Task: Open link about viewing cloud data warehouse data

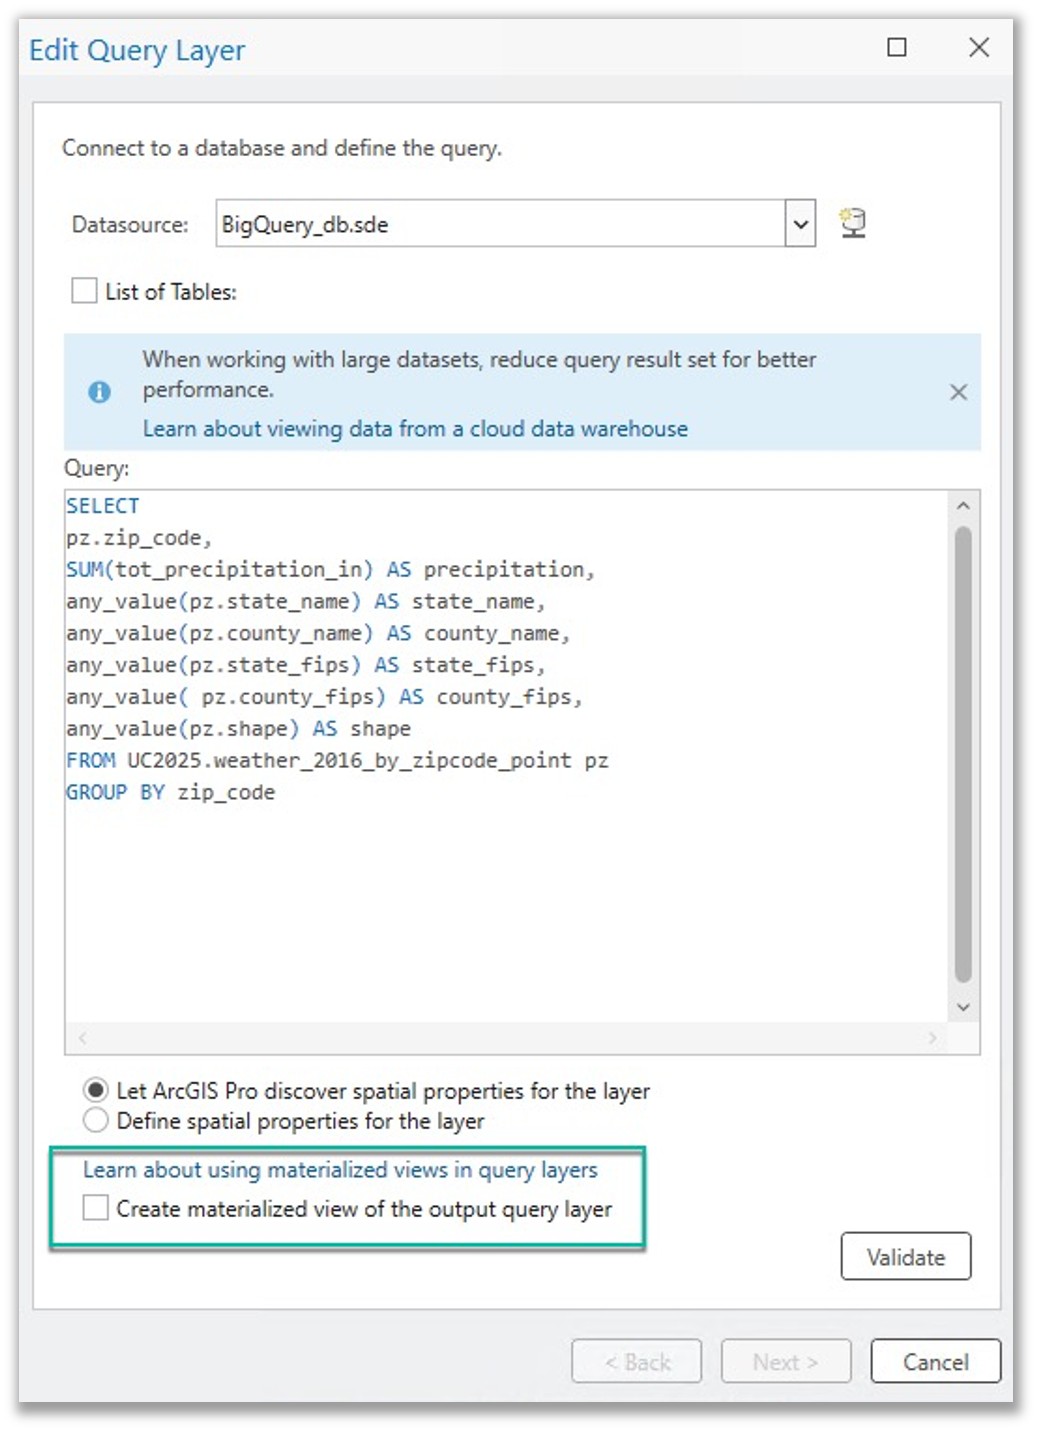Action: pyautogui.click(x=415, y=429)
